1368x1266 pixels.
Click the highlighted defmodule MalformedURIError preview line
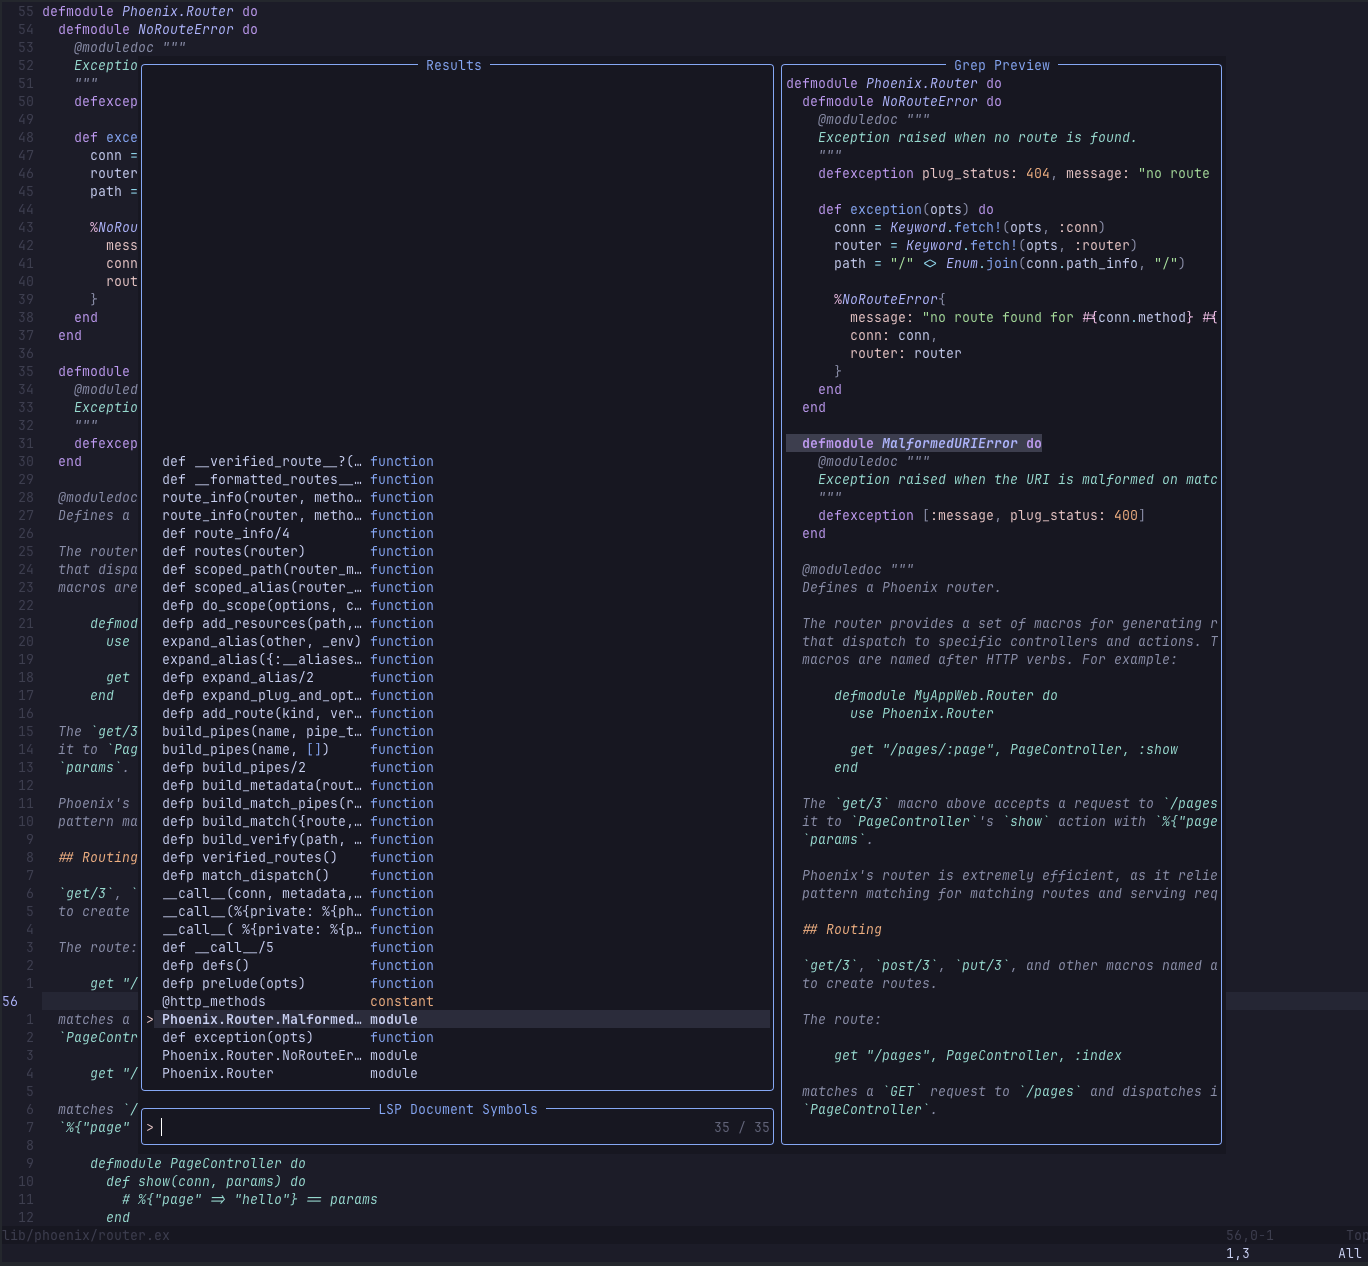click(x=921, y=443)
